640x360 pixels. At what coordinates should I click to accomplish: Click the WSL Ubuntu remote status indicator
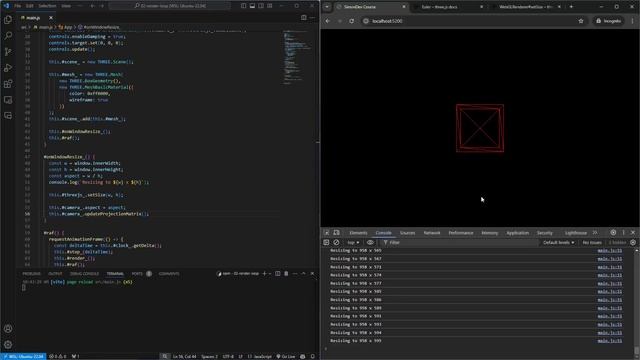coord(23,356)
